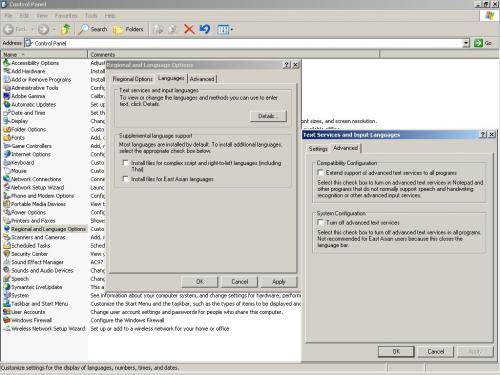This screenshot has height=375, width=500.
Task: Click OK in Regional and Language Options
Action: [200, 282]
